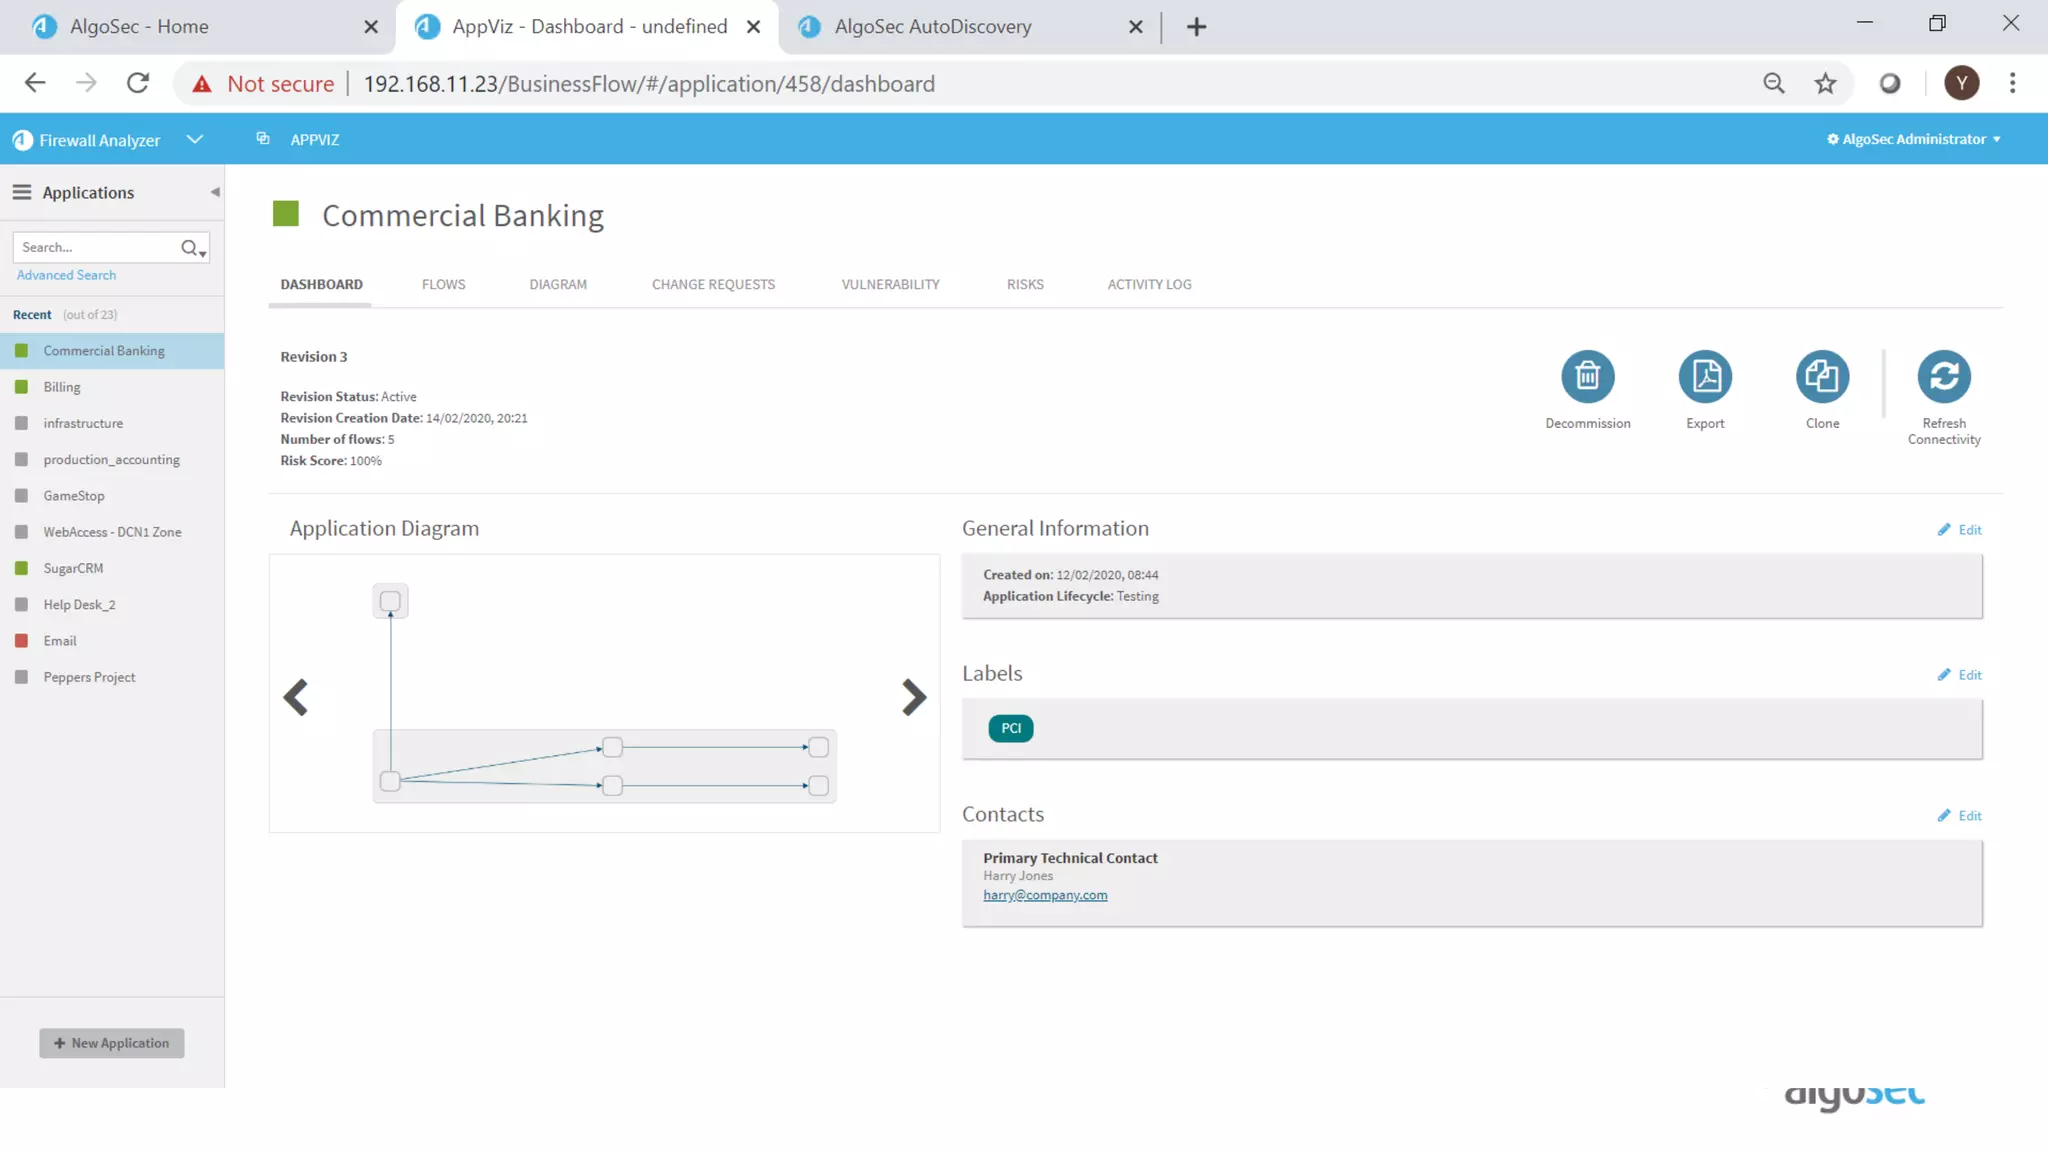Click the Export PDF icon
Screen dimensions: 2048x1152
tap(1704, 377)
